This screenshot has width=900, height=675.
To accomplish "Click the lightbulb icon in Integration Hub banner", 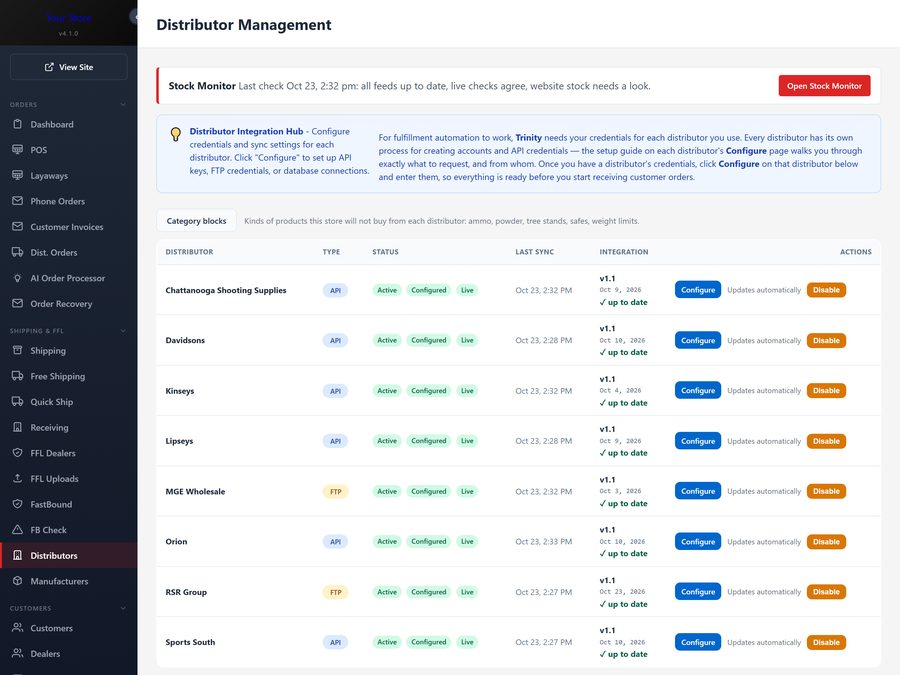I will 176,134.
